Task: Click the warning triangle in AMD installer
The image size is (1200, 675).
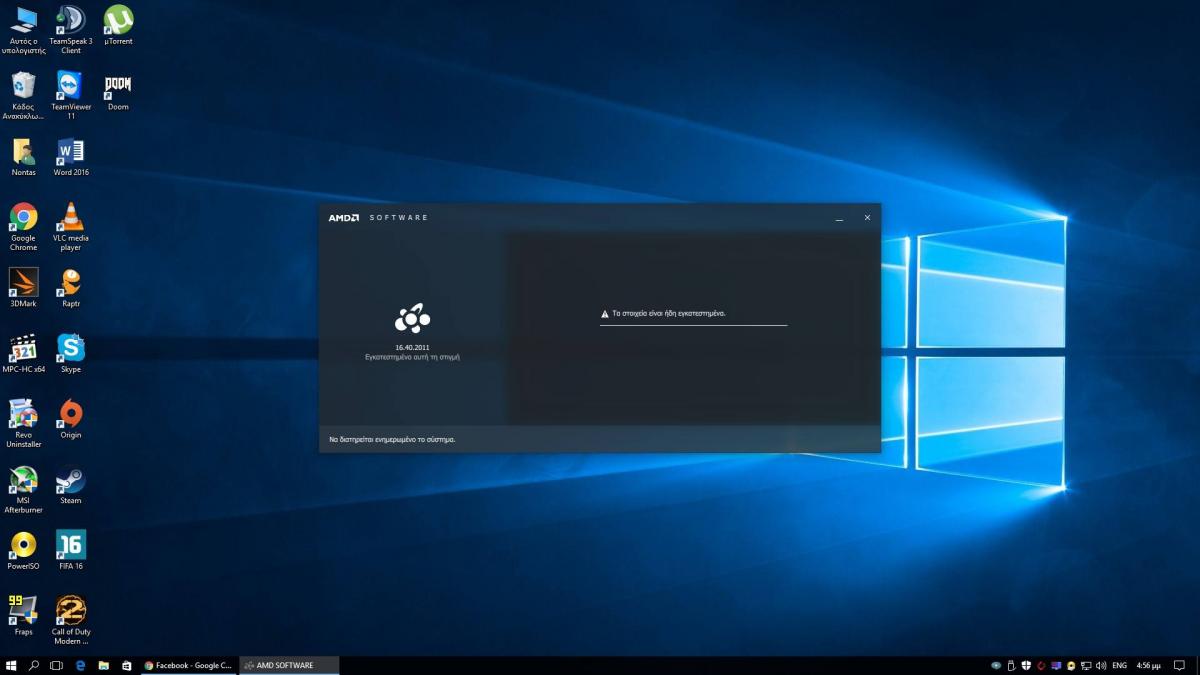Action: (x=604, y=314)
